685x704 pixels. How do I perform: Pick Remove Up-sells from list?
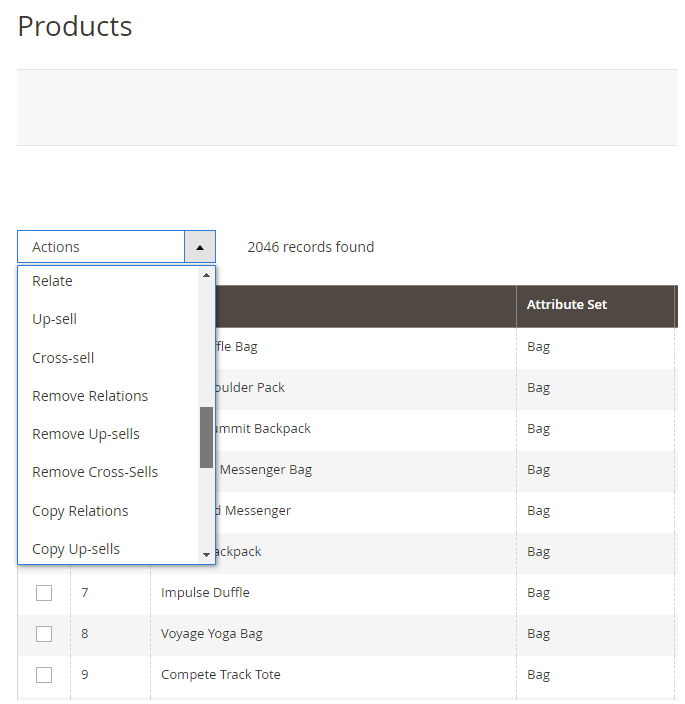[x=86, y=434]
